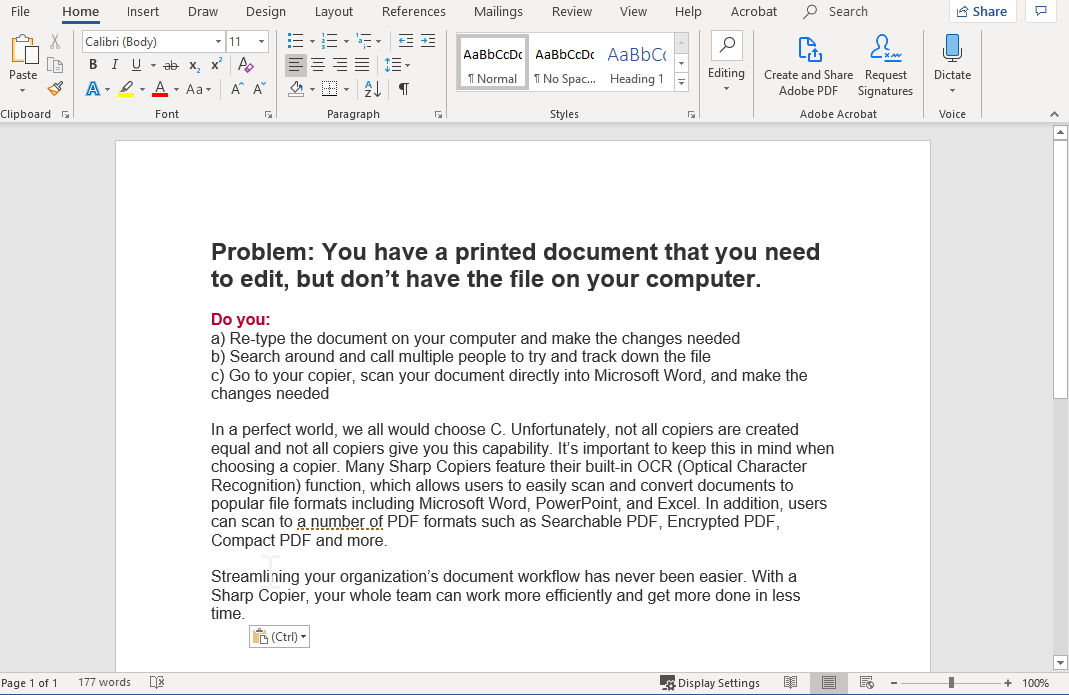This screenshot has height=695, width=1069.
Task: Switch to the Insert tab
Action: pyautogui.click(x=142, y=12)
